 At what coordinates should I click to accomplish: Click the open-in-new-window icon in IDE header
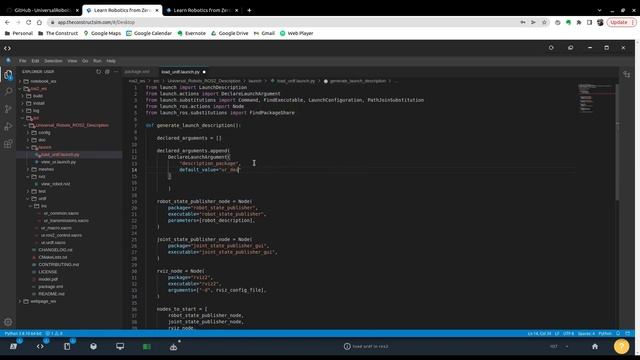pos(571,48)
